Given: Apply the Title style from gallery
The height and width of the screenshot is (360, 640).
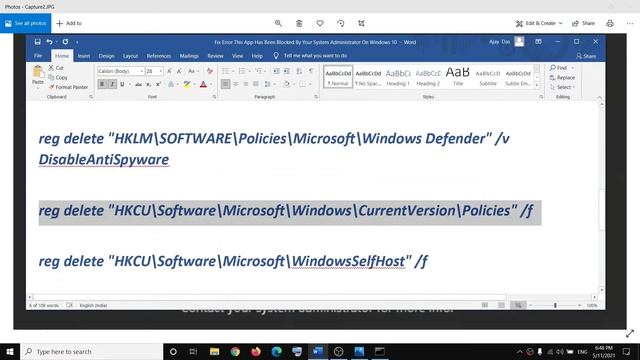Looking at the screenshot, I should [458, 77].
